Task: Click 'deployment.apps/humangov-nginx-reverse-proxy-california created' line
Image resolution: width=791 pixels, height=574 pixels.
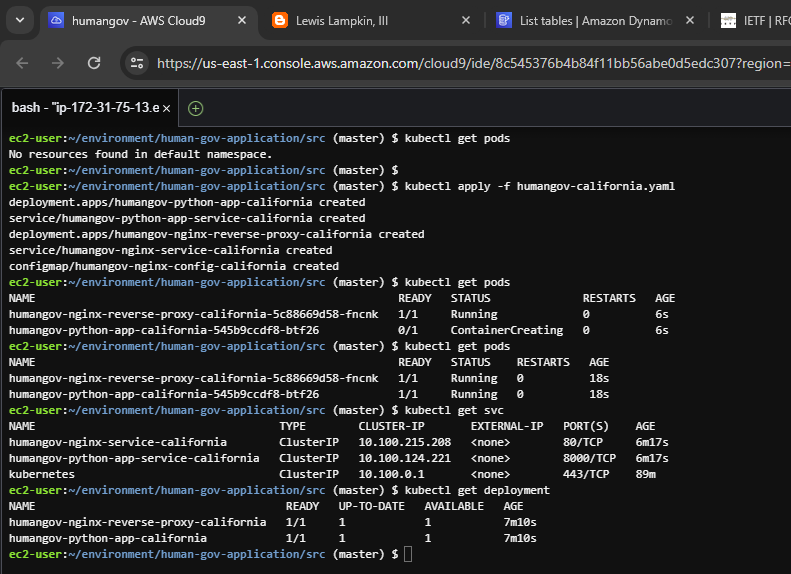Action: click(x=216, y=235)
